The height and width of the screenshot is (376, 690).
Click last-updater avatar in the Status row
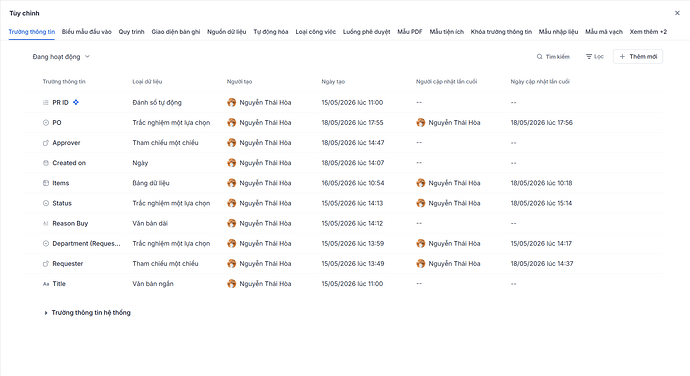tap(421, 203)
